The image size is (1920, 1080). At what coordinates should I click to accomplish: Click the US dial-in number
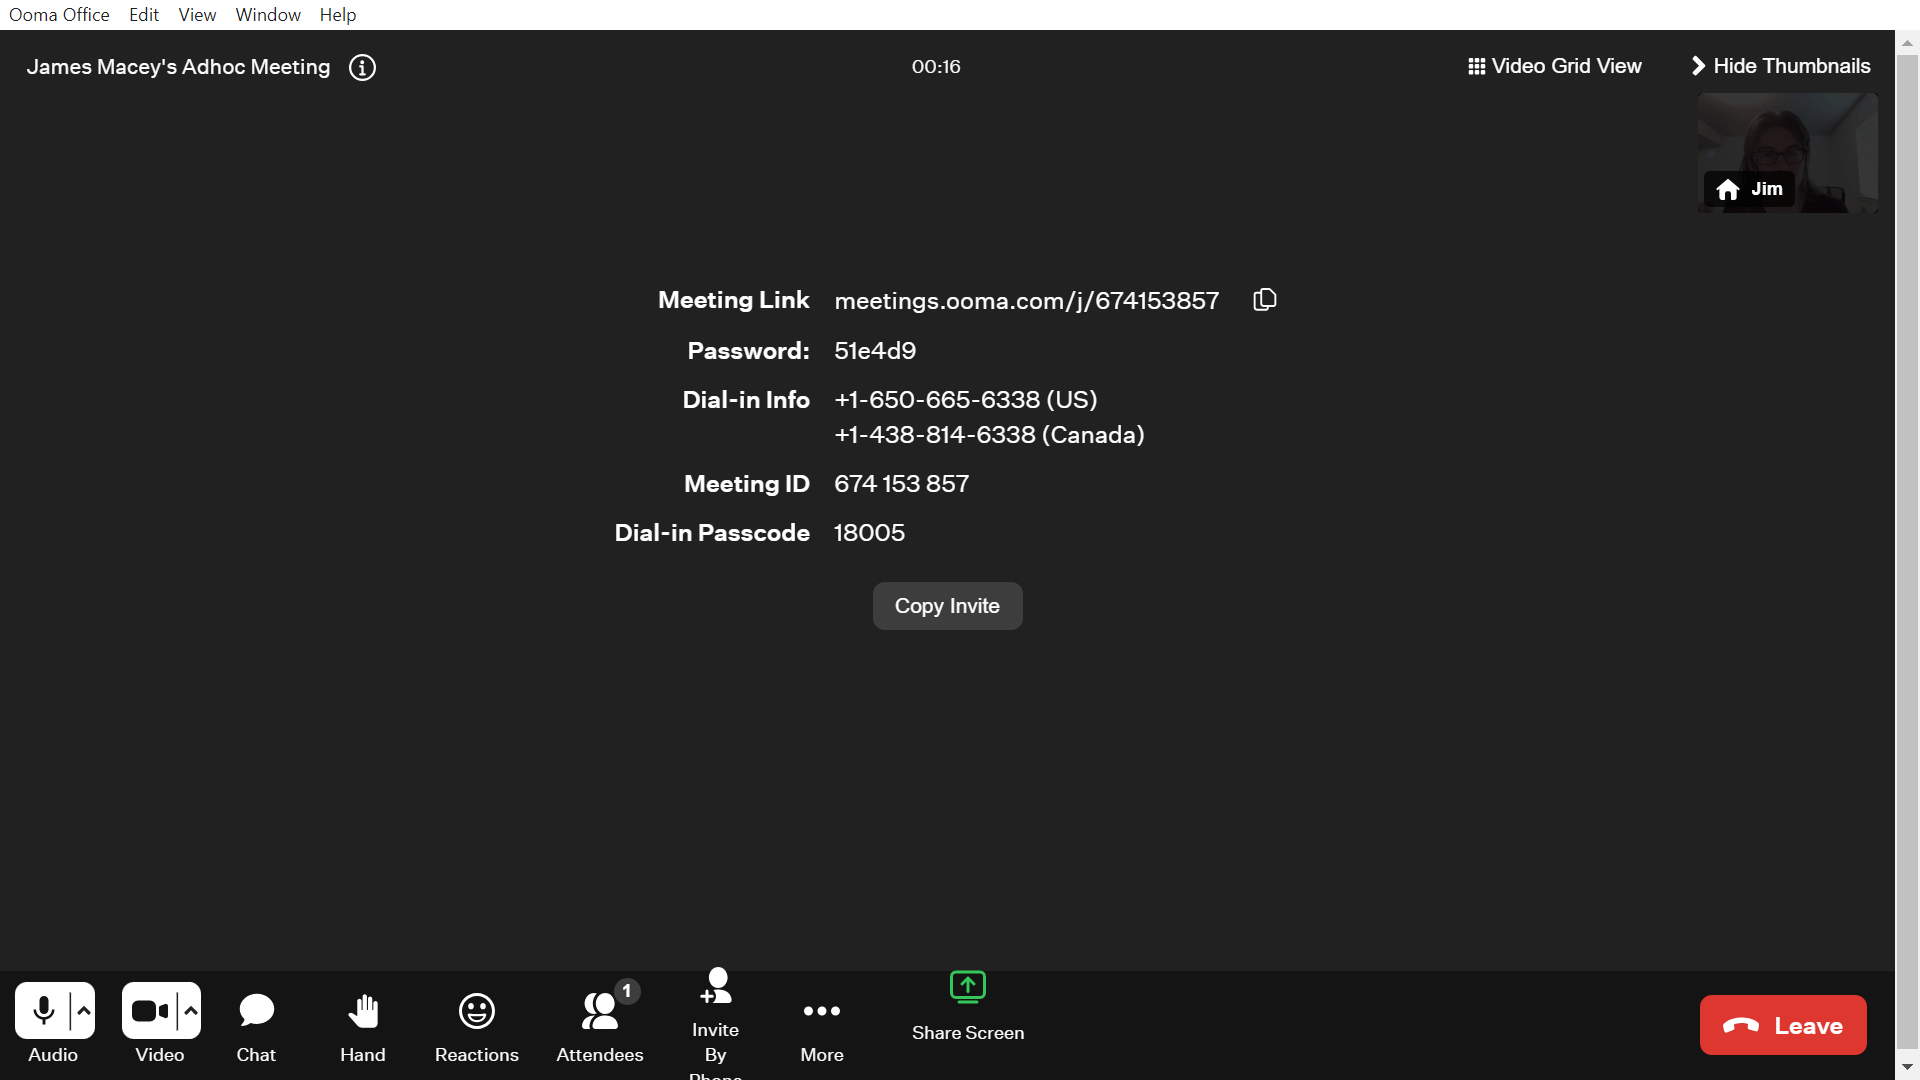[x=966, y=400]
